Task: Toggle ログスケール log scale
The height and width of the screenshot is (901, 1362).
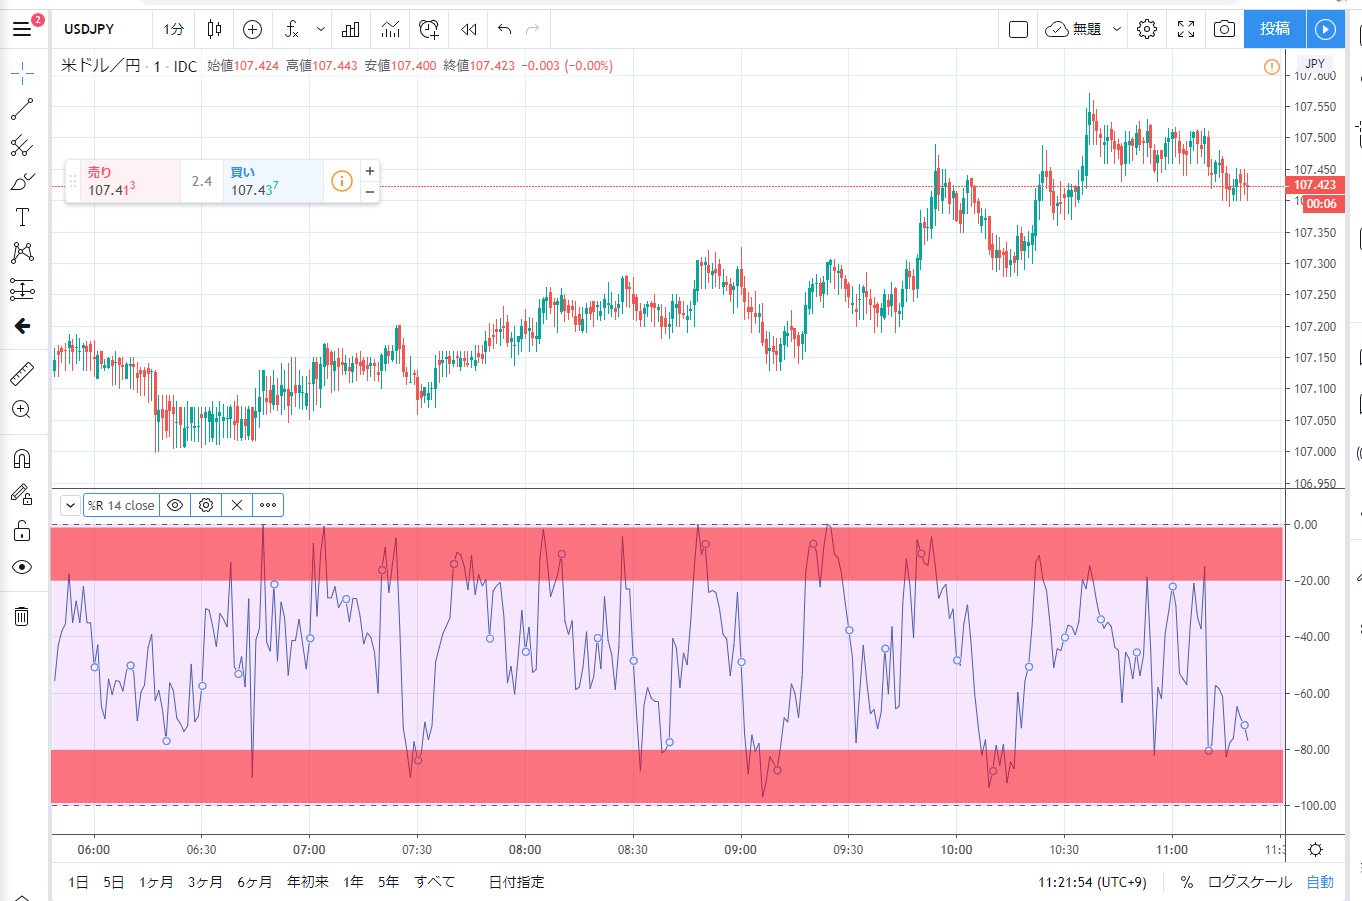Action: pyautogui.click(x=1250, y=882)
